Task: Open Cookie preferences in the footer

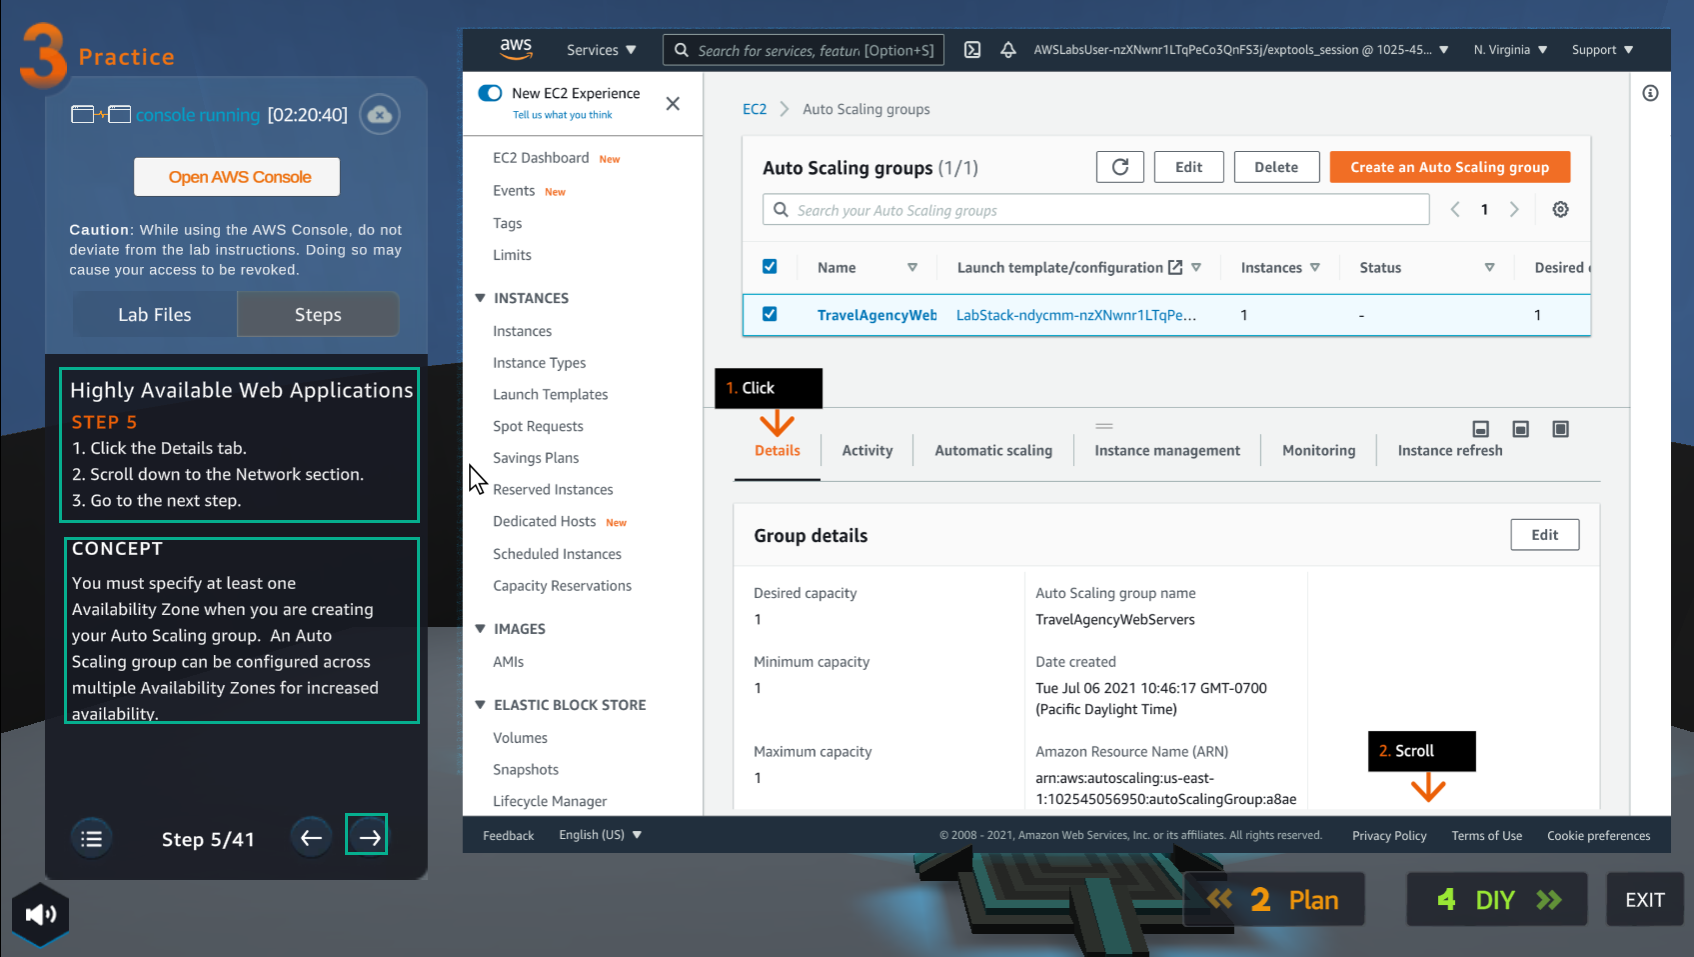Action: pyautogui.click(x=1599, y=835)
